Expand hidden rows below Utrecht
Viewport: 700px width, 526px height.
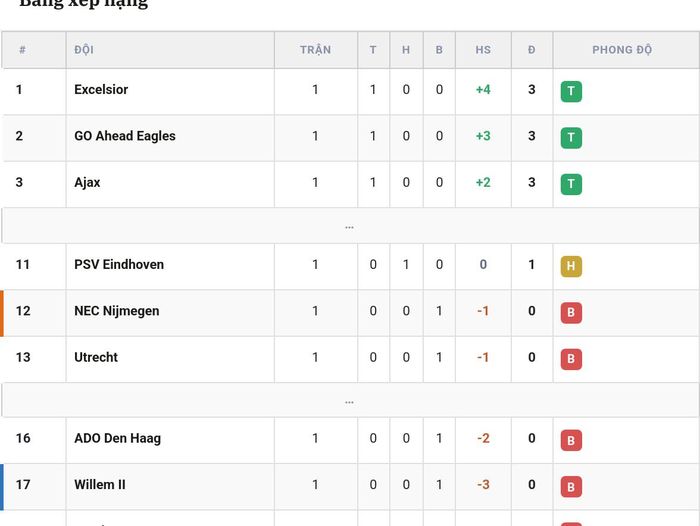point(350,401)
